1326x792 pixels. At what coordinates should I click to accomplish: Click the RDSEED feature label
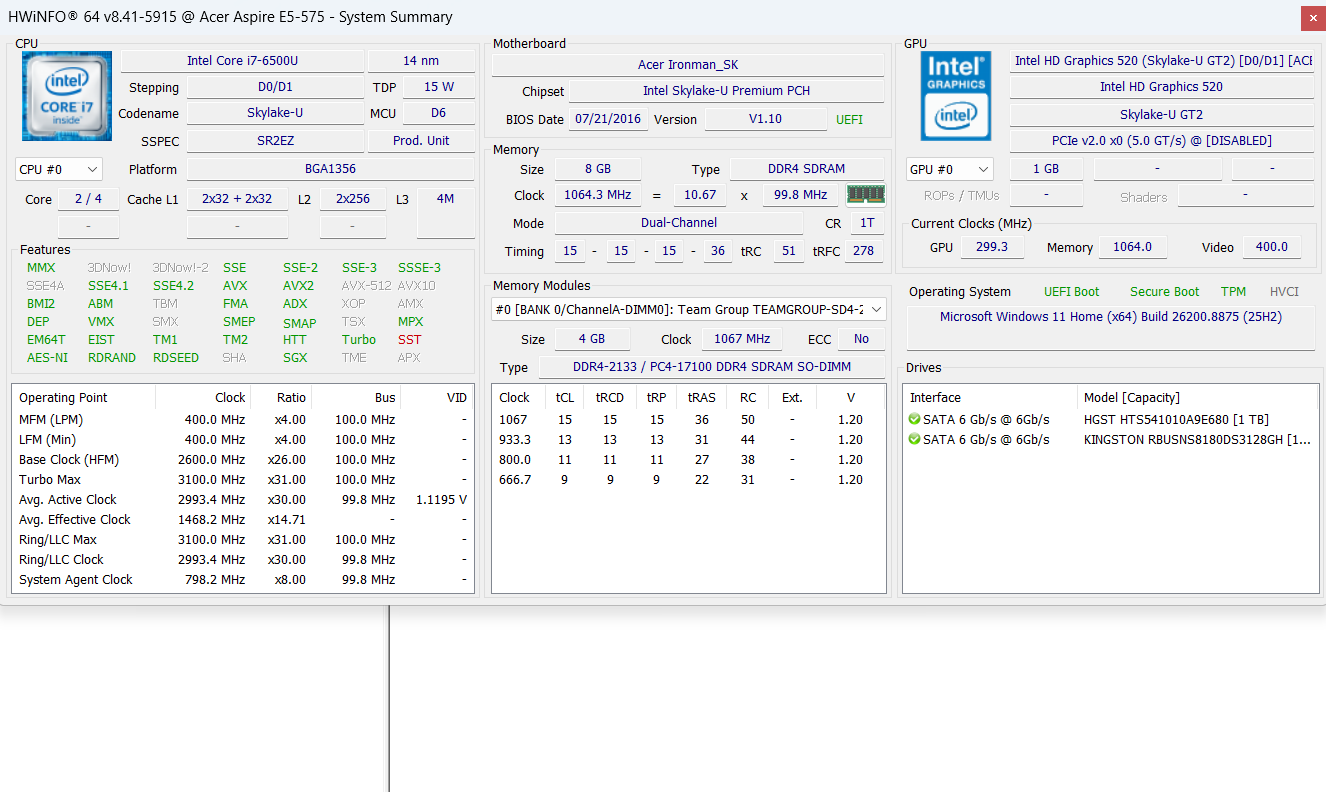coord(176,358)
